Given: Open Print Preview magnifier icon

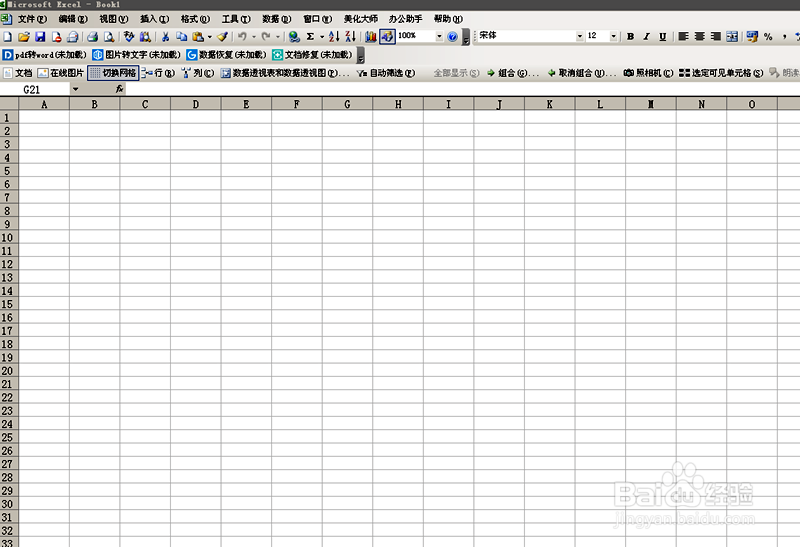Looking at the screenshot, I should [109, 37].
